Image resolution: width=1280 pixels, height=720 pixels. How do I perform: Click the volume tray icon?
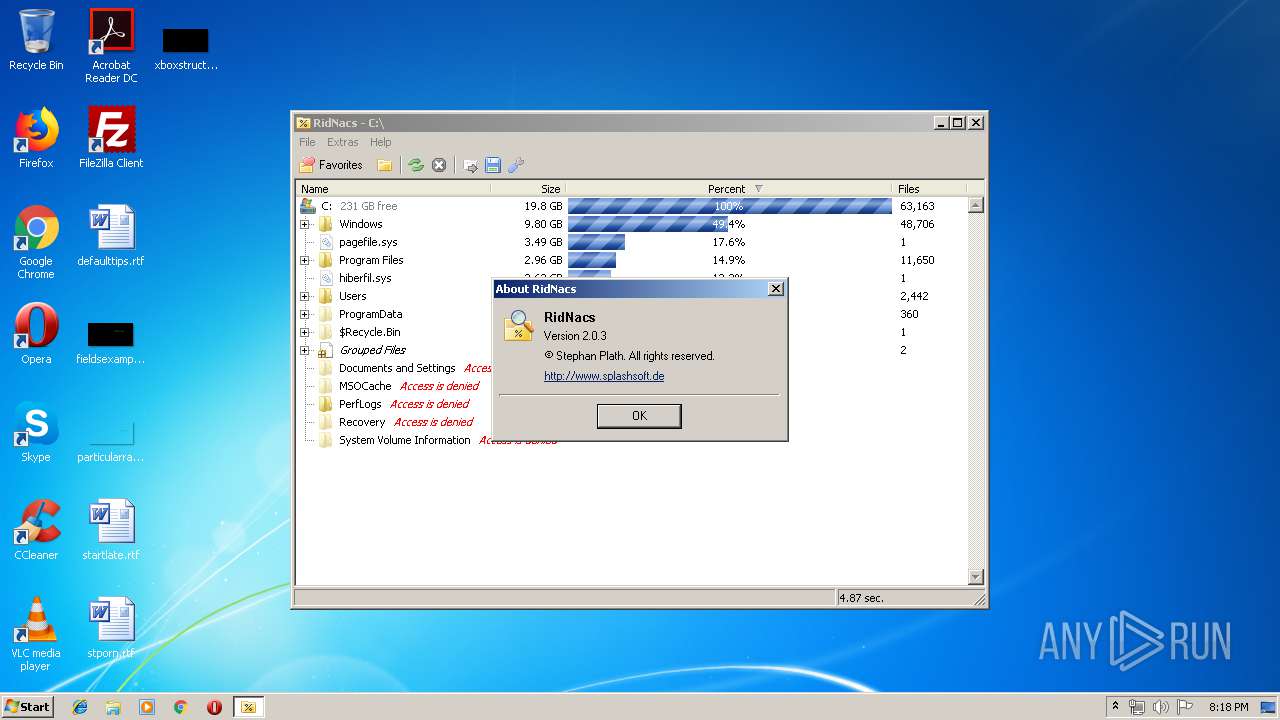(1160, 707)
